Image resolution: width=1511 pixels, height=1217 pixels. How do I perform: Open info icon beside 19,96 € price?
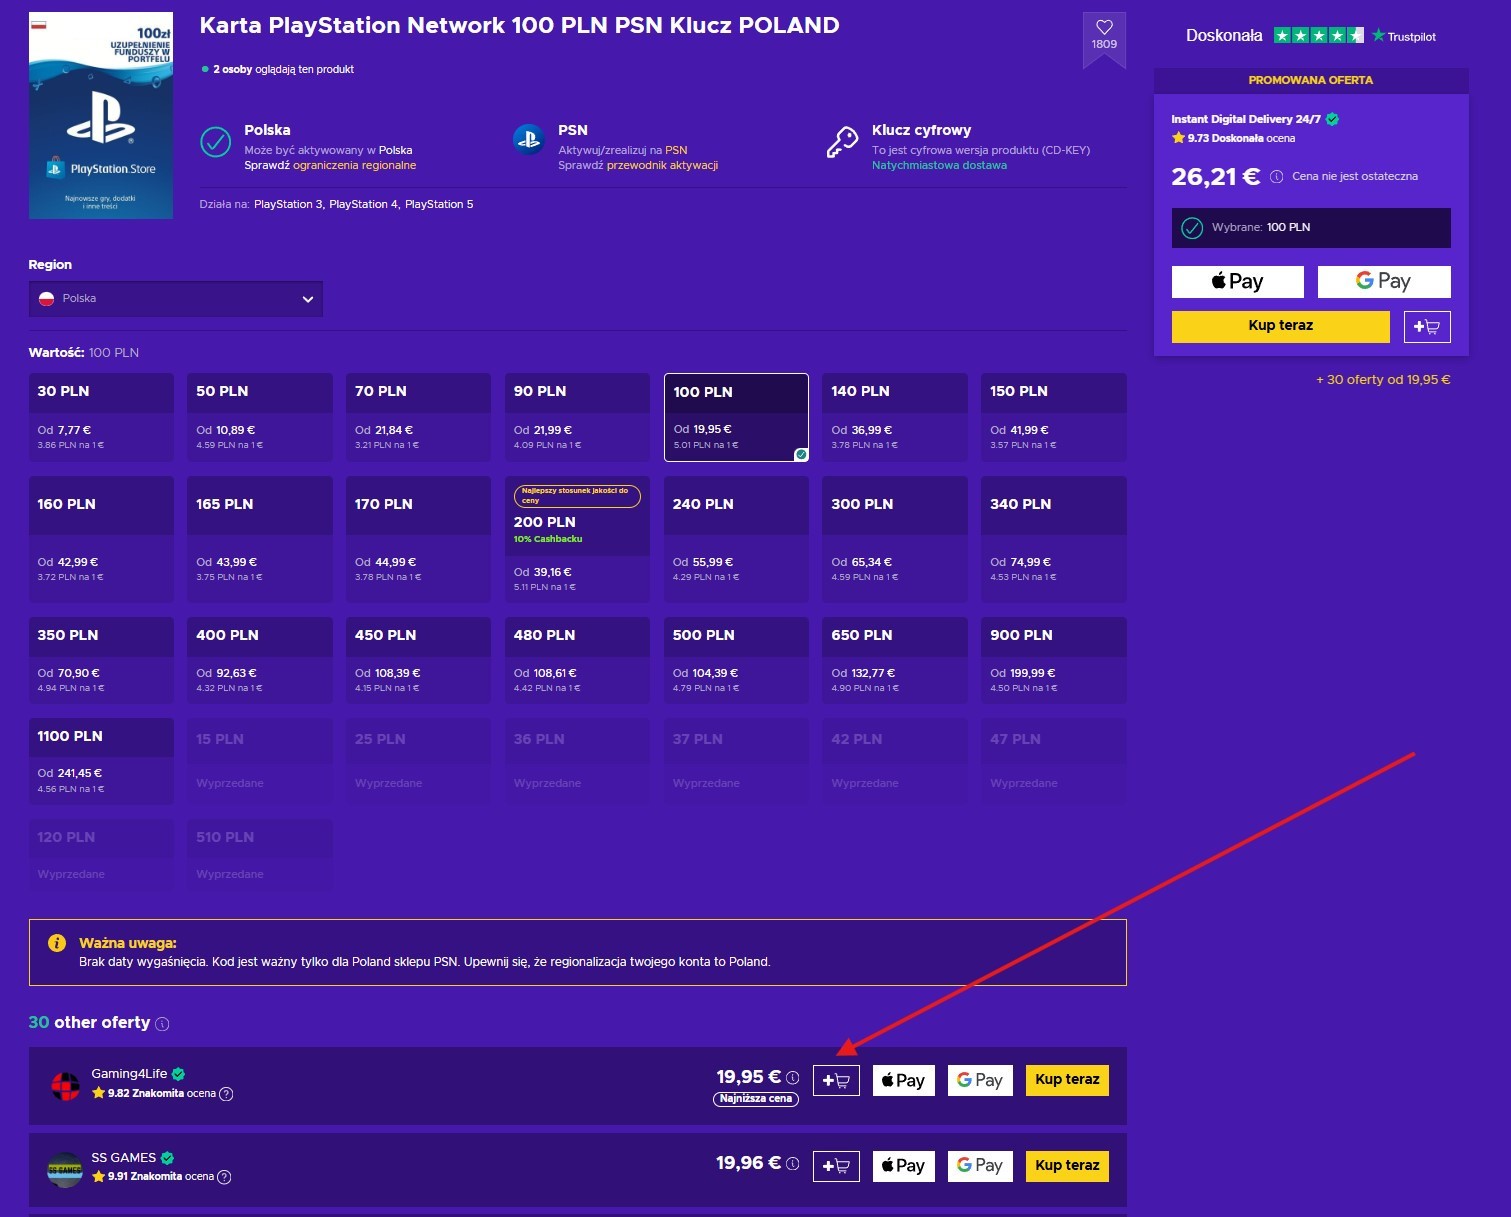(793, 1164)
